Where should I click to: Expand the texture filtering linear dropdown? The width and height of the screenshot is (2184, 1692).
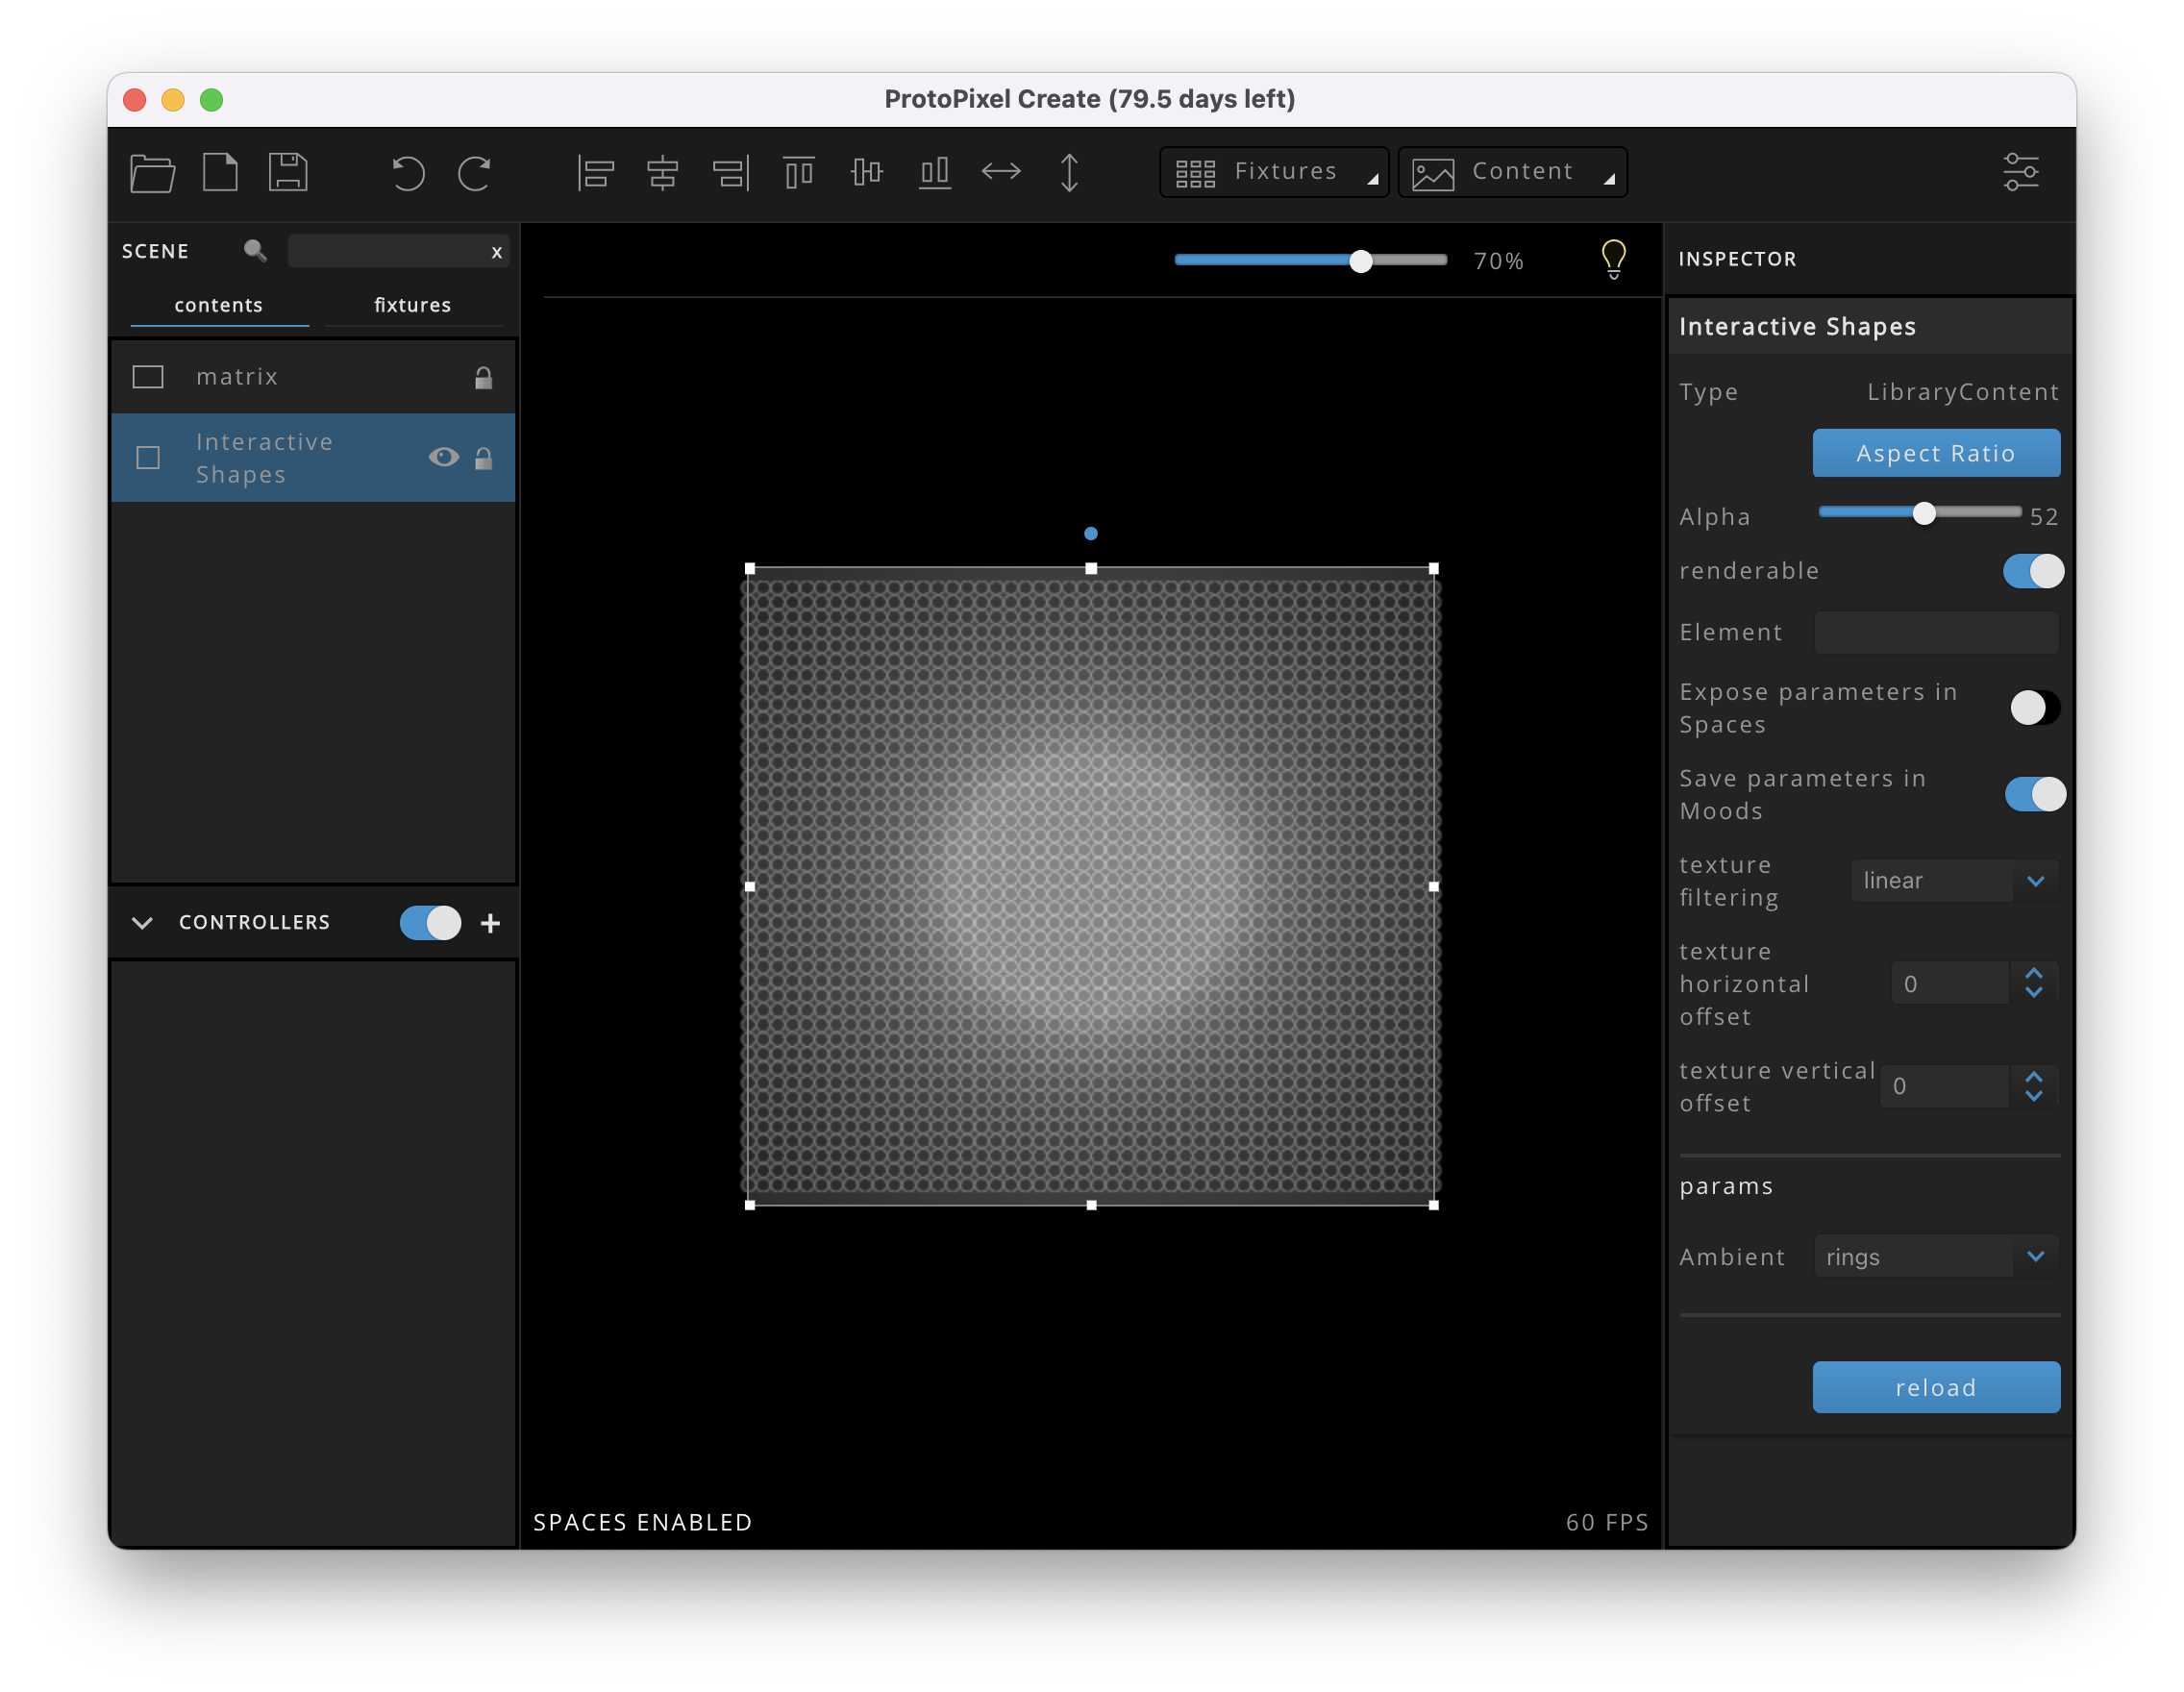click(1954, 880)
